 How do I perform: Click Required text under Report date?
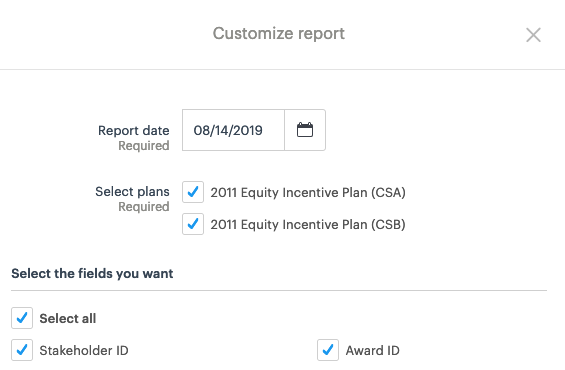click(144, 146)
